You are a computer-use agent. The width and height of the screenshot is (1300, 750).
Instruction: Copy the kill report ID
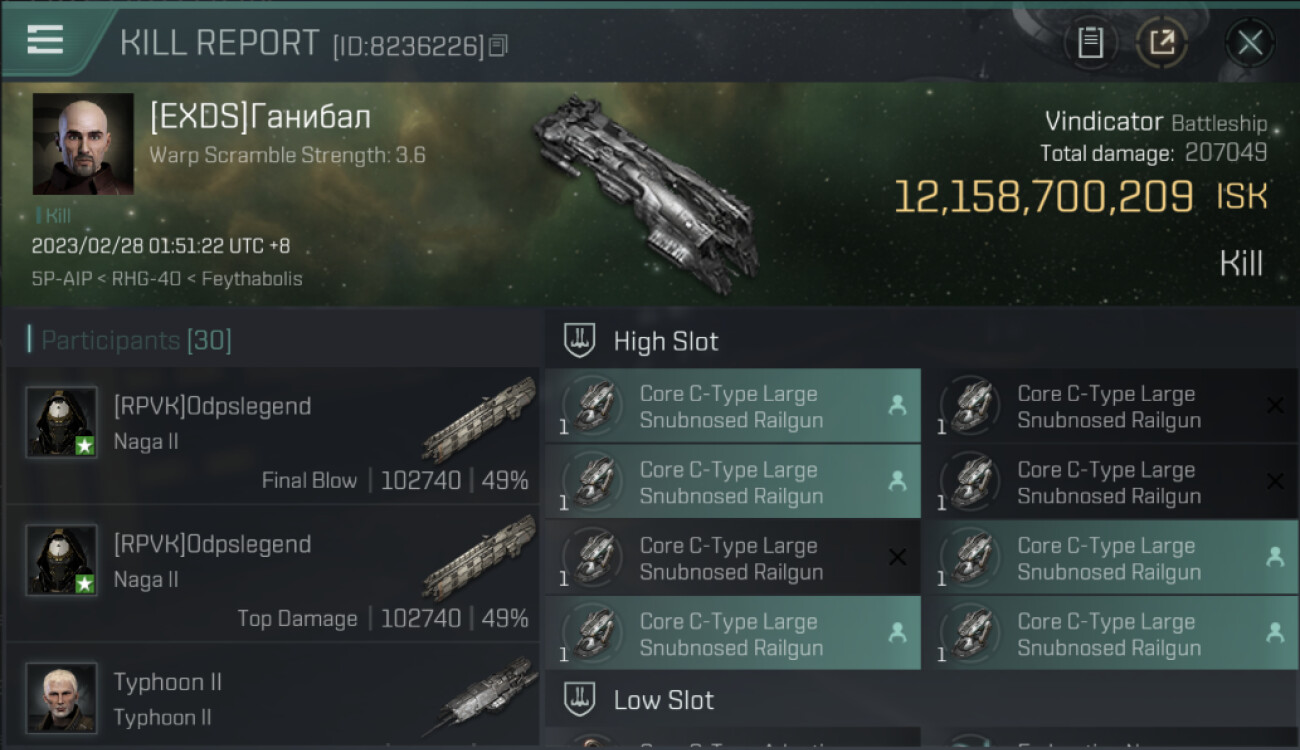[x=498, y=45]
